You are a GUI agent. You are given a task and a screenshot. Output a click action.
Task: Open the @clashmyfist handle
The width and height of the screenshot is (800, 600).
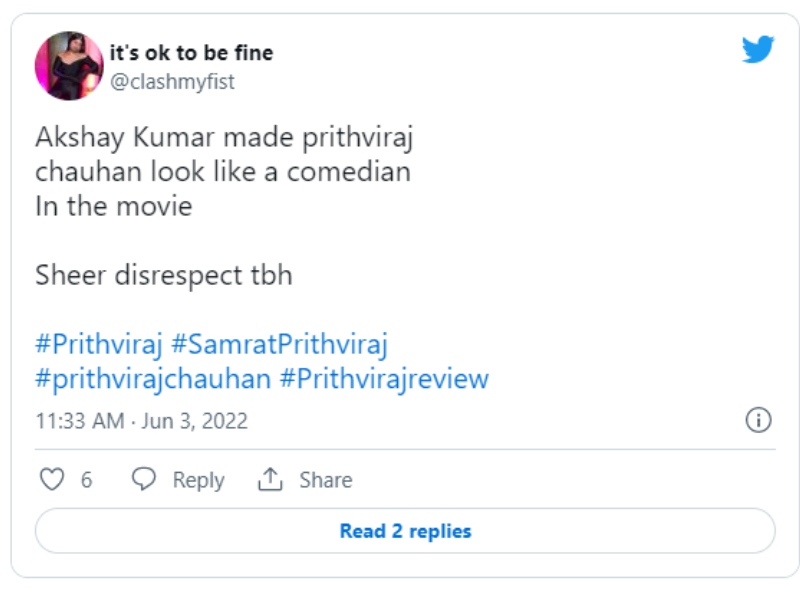click(x=172, y=82)
